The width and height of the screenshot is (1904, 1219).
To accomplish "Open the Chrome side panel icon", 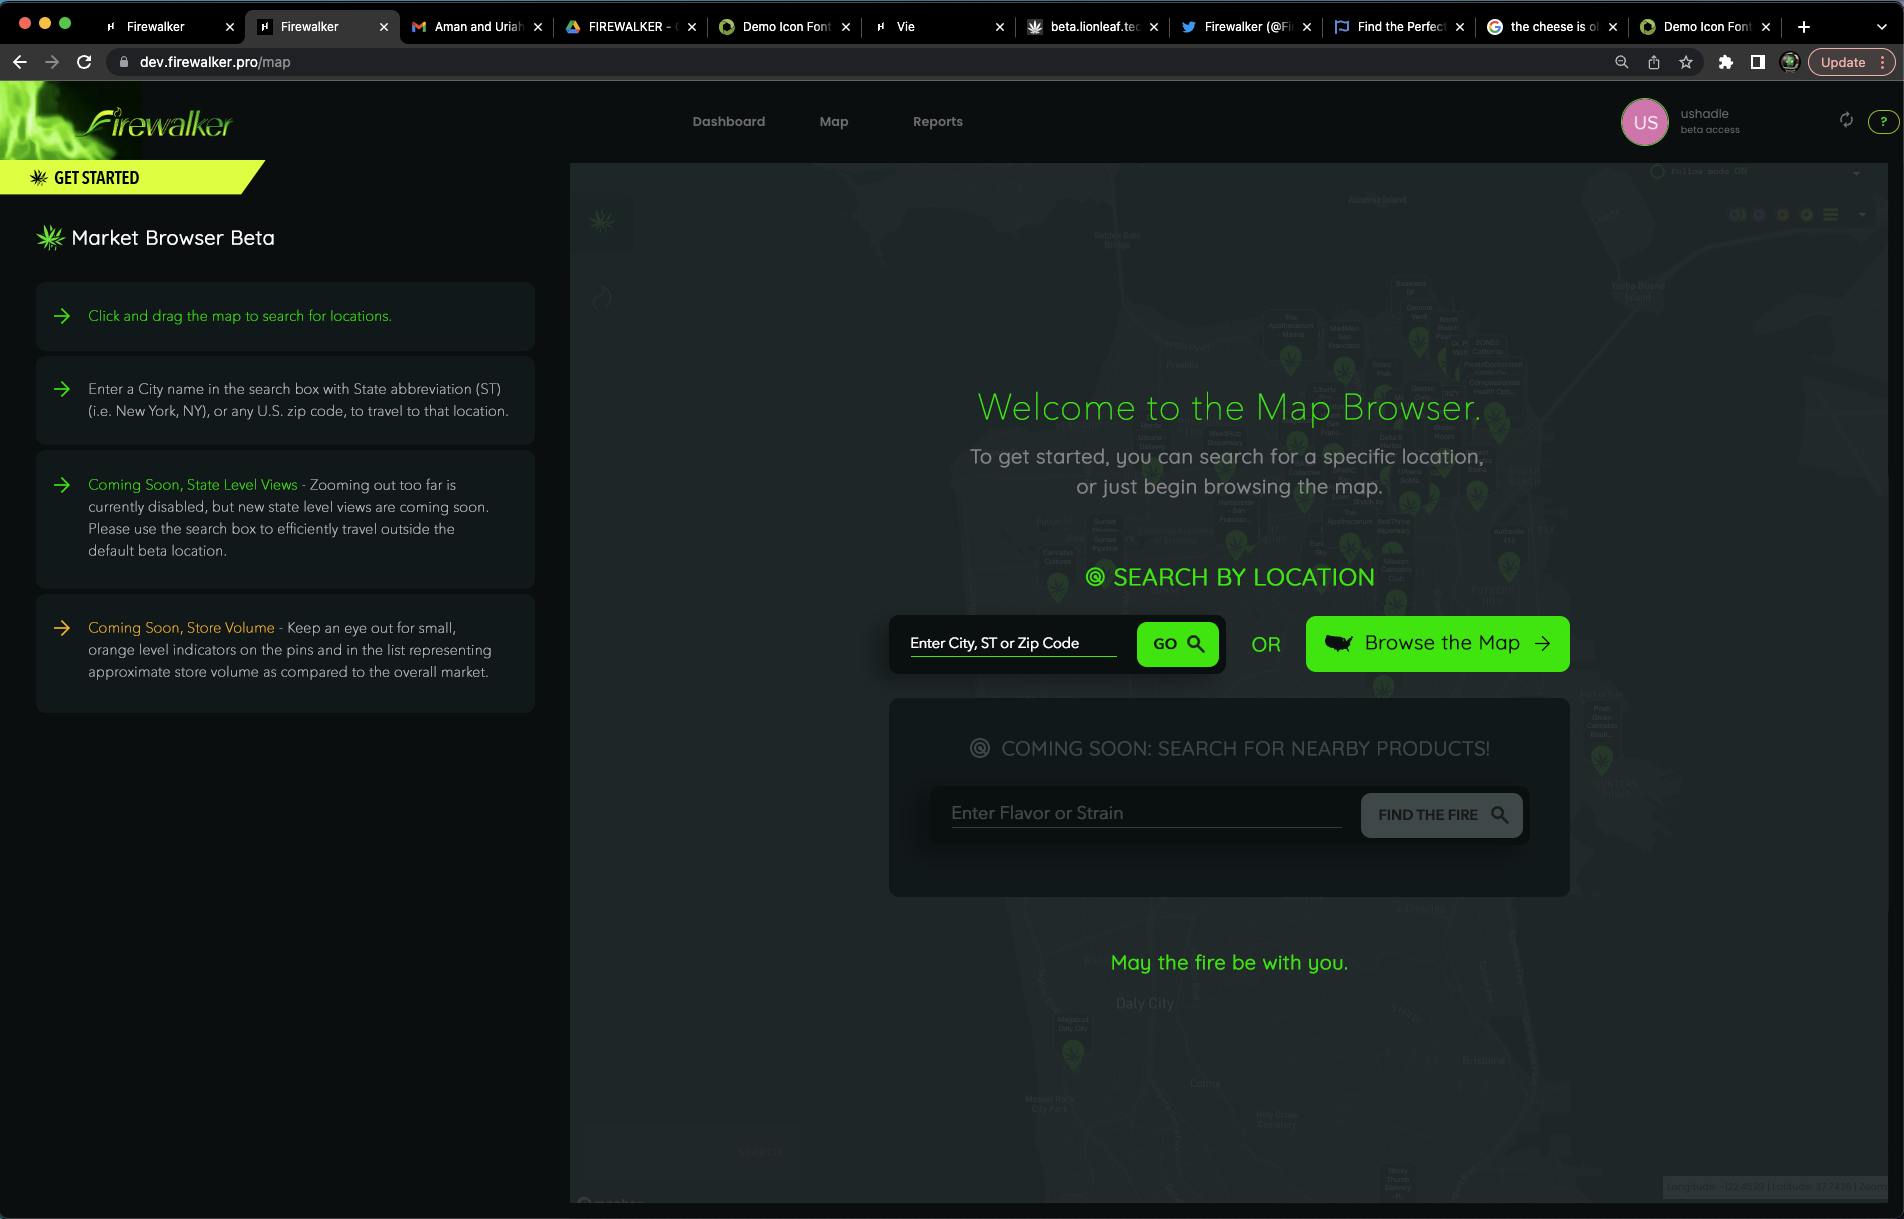I will coord(1757,62).
